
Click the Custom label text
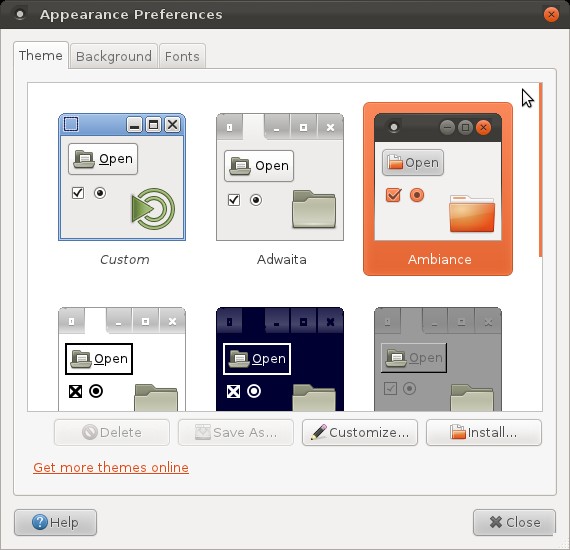click(x=124, y=260)
